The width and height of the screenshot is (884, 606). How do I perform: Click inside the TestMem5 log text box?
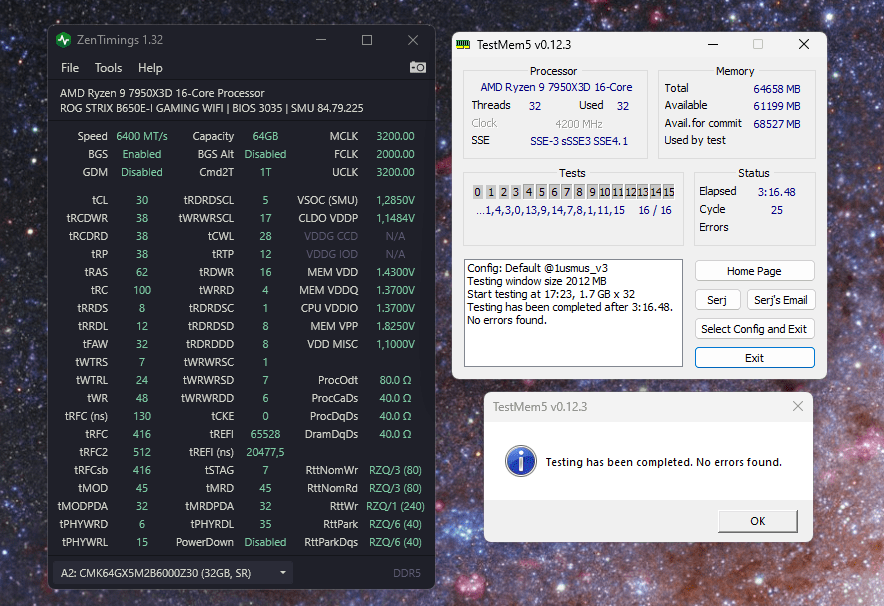coord(573,313)
